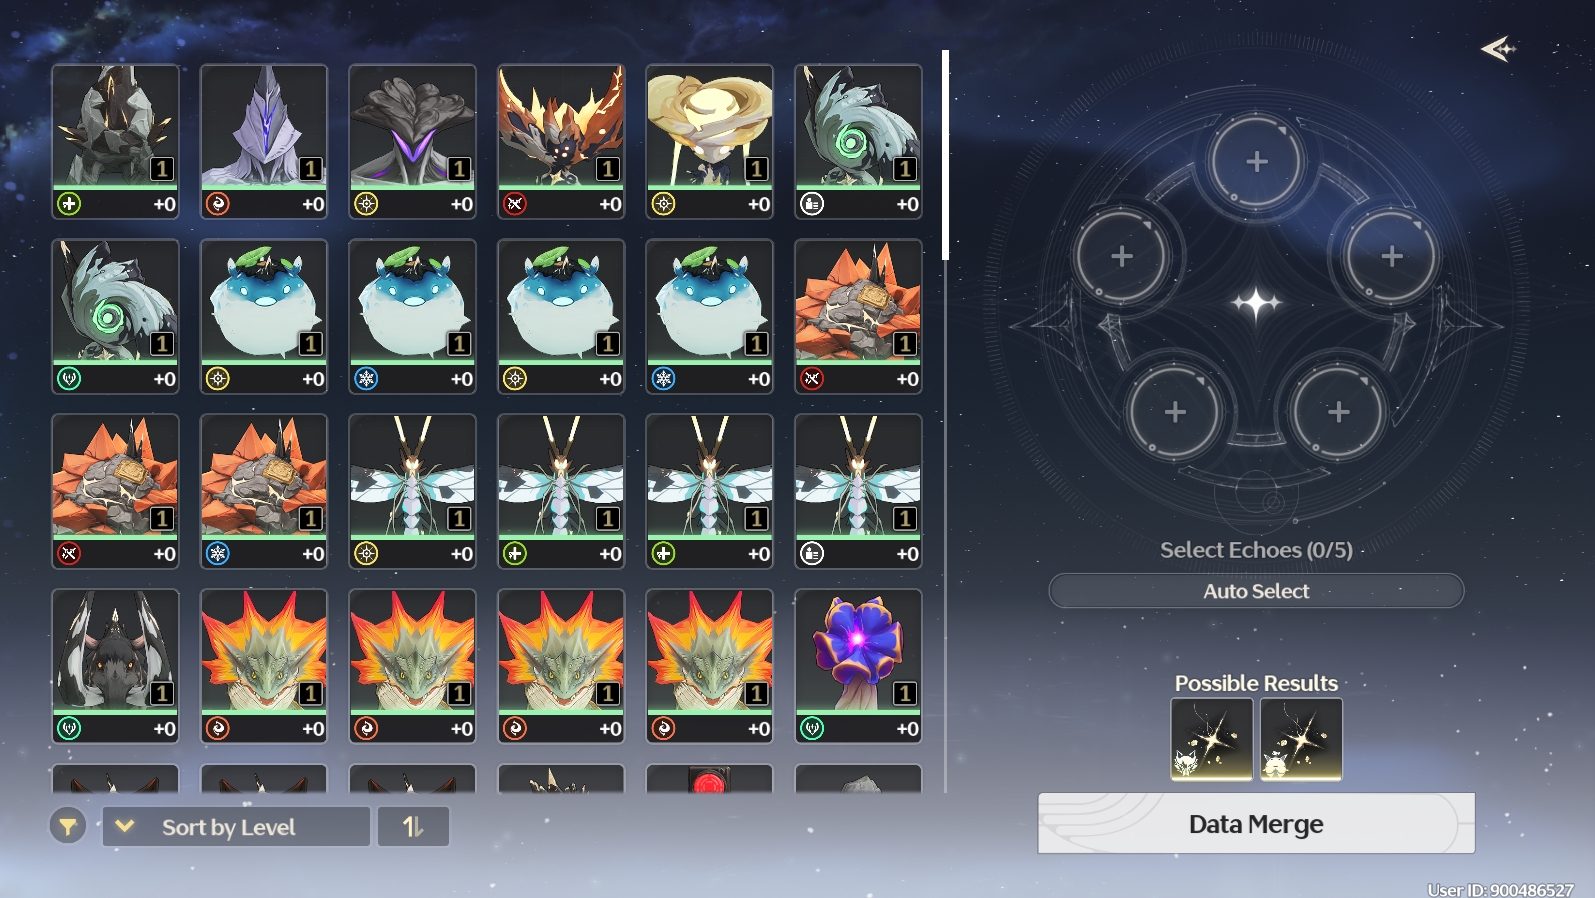Select the purple flower echo card
This screenshot has width=1595, height=898.
point(858,666)
